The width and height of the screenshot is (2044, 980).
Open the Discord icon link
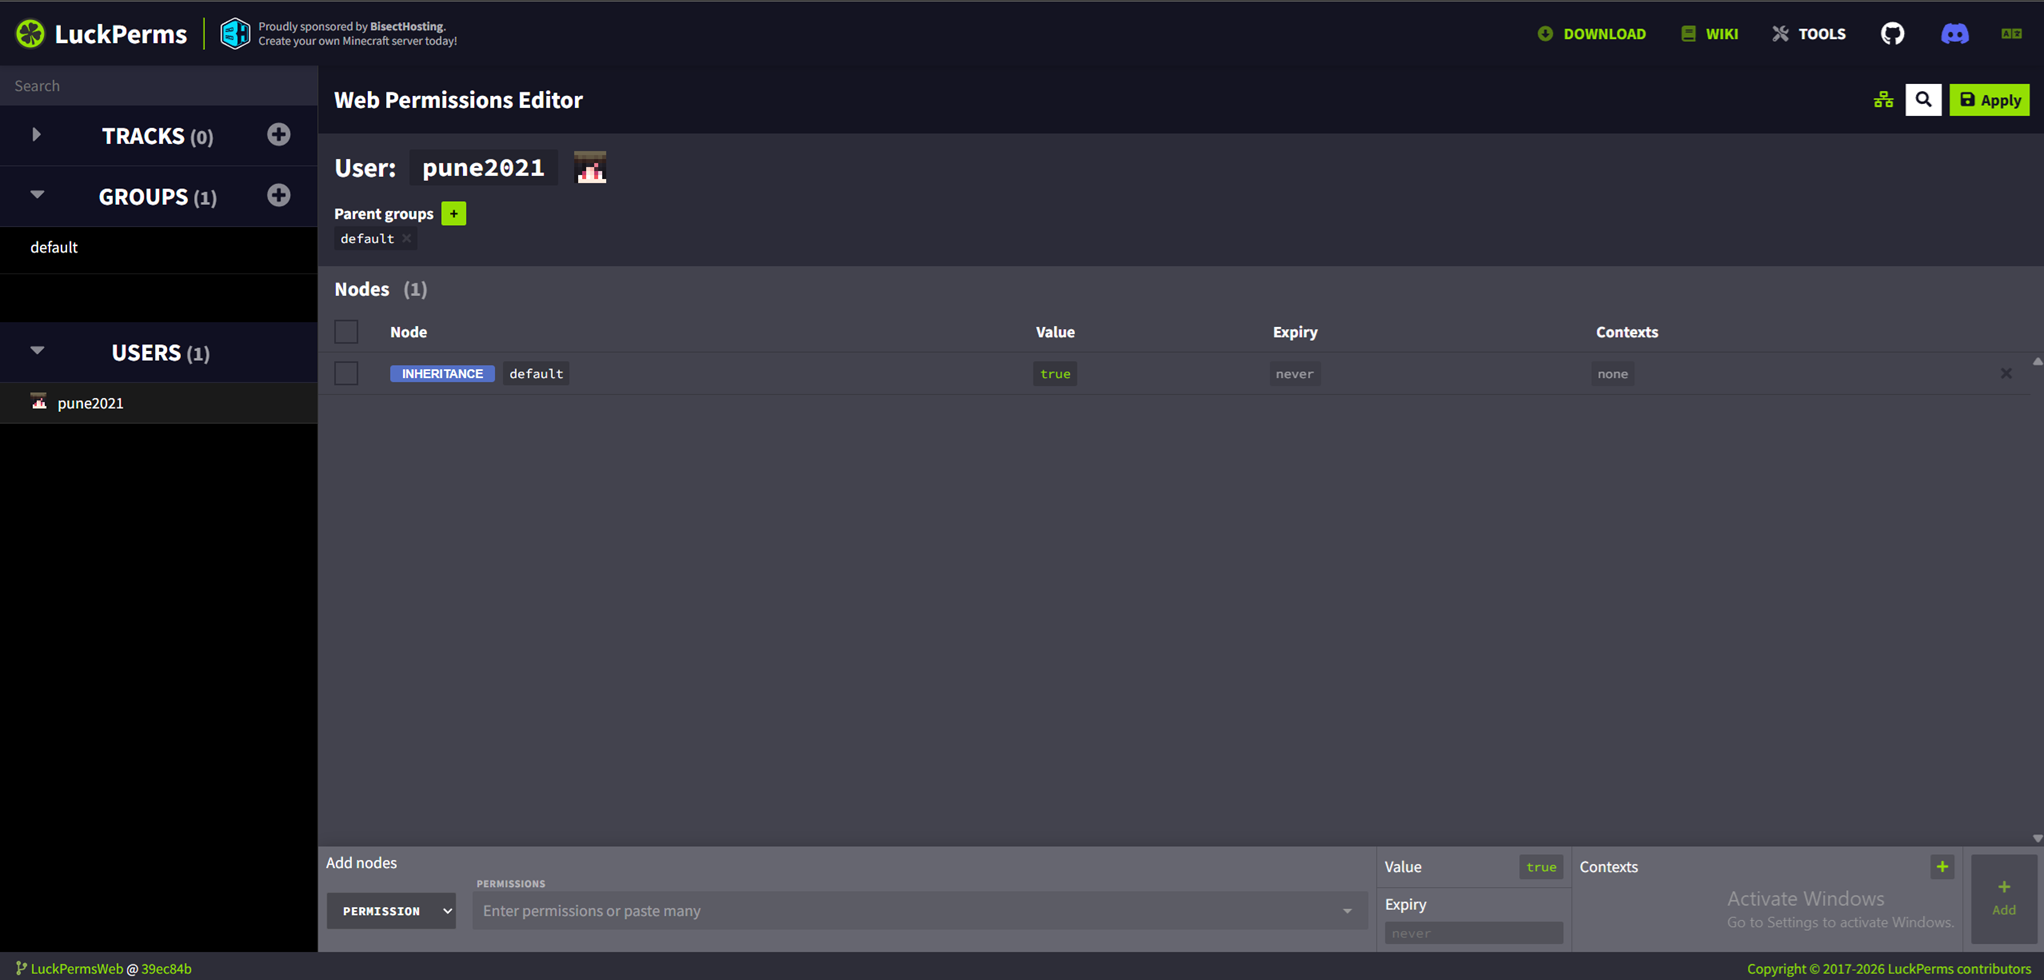[1954, 34]
